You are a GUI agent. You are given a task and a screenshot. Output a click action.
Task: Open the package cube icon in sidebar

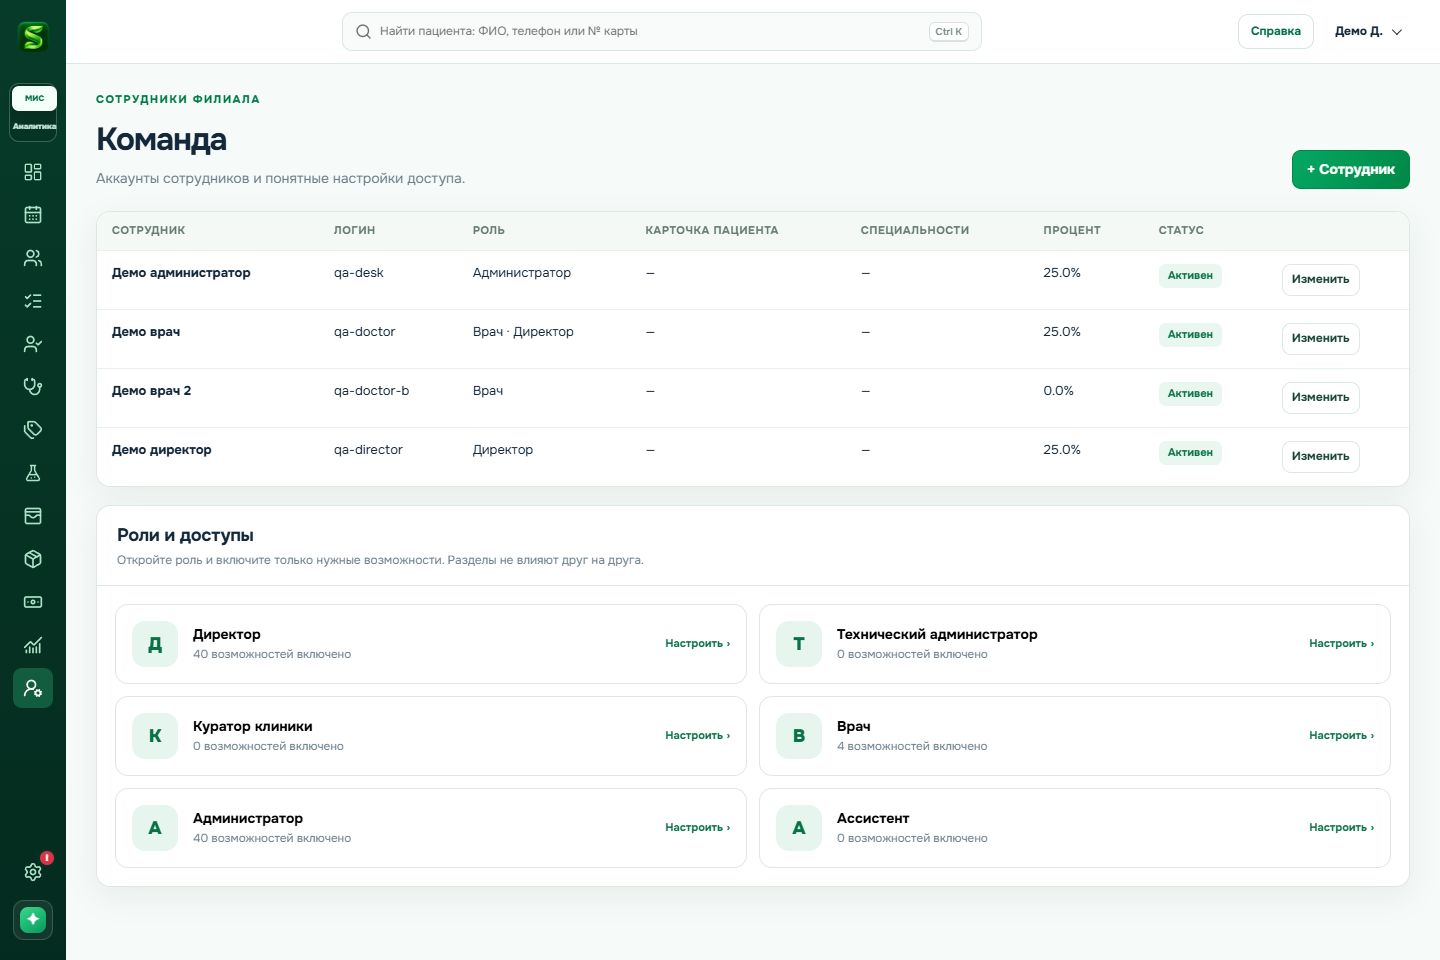33,559
